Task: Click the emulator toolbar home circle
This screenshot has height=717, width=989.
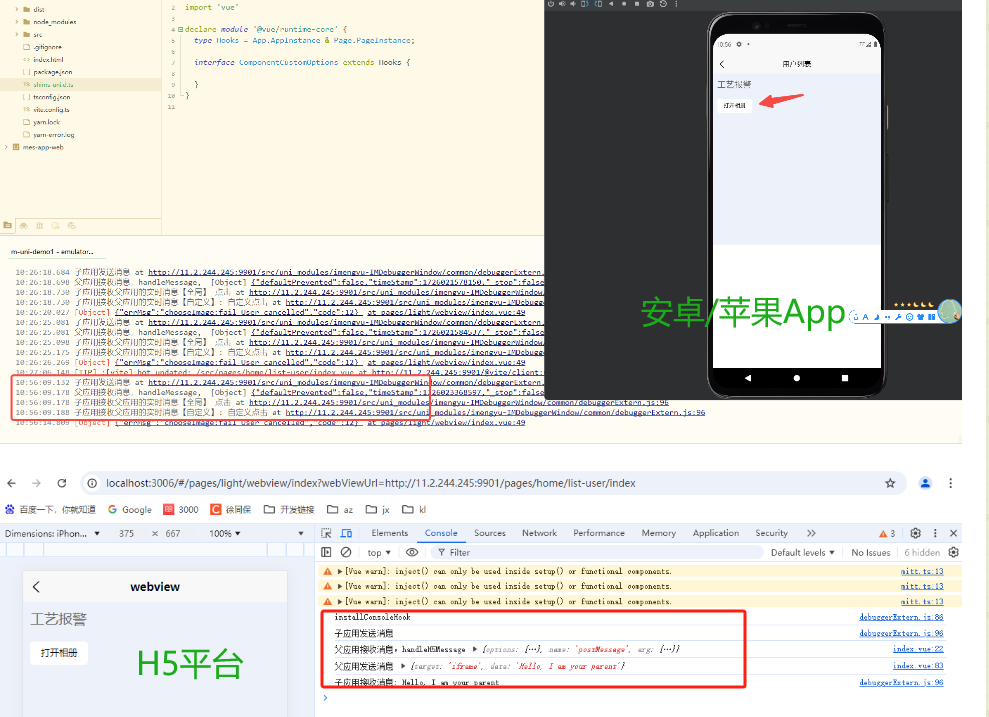Action: coord(624,4)
